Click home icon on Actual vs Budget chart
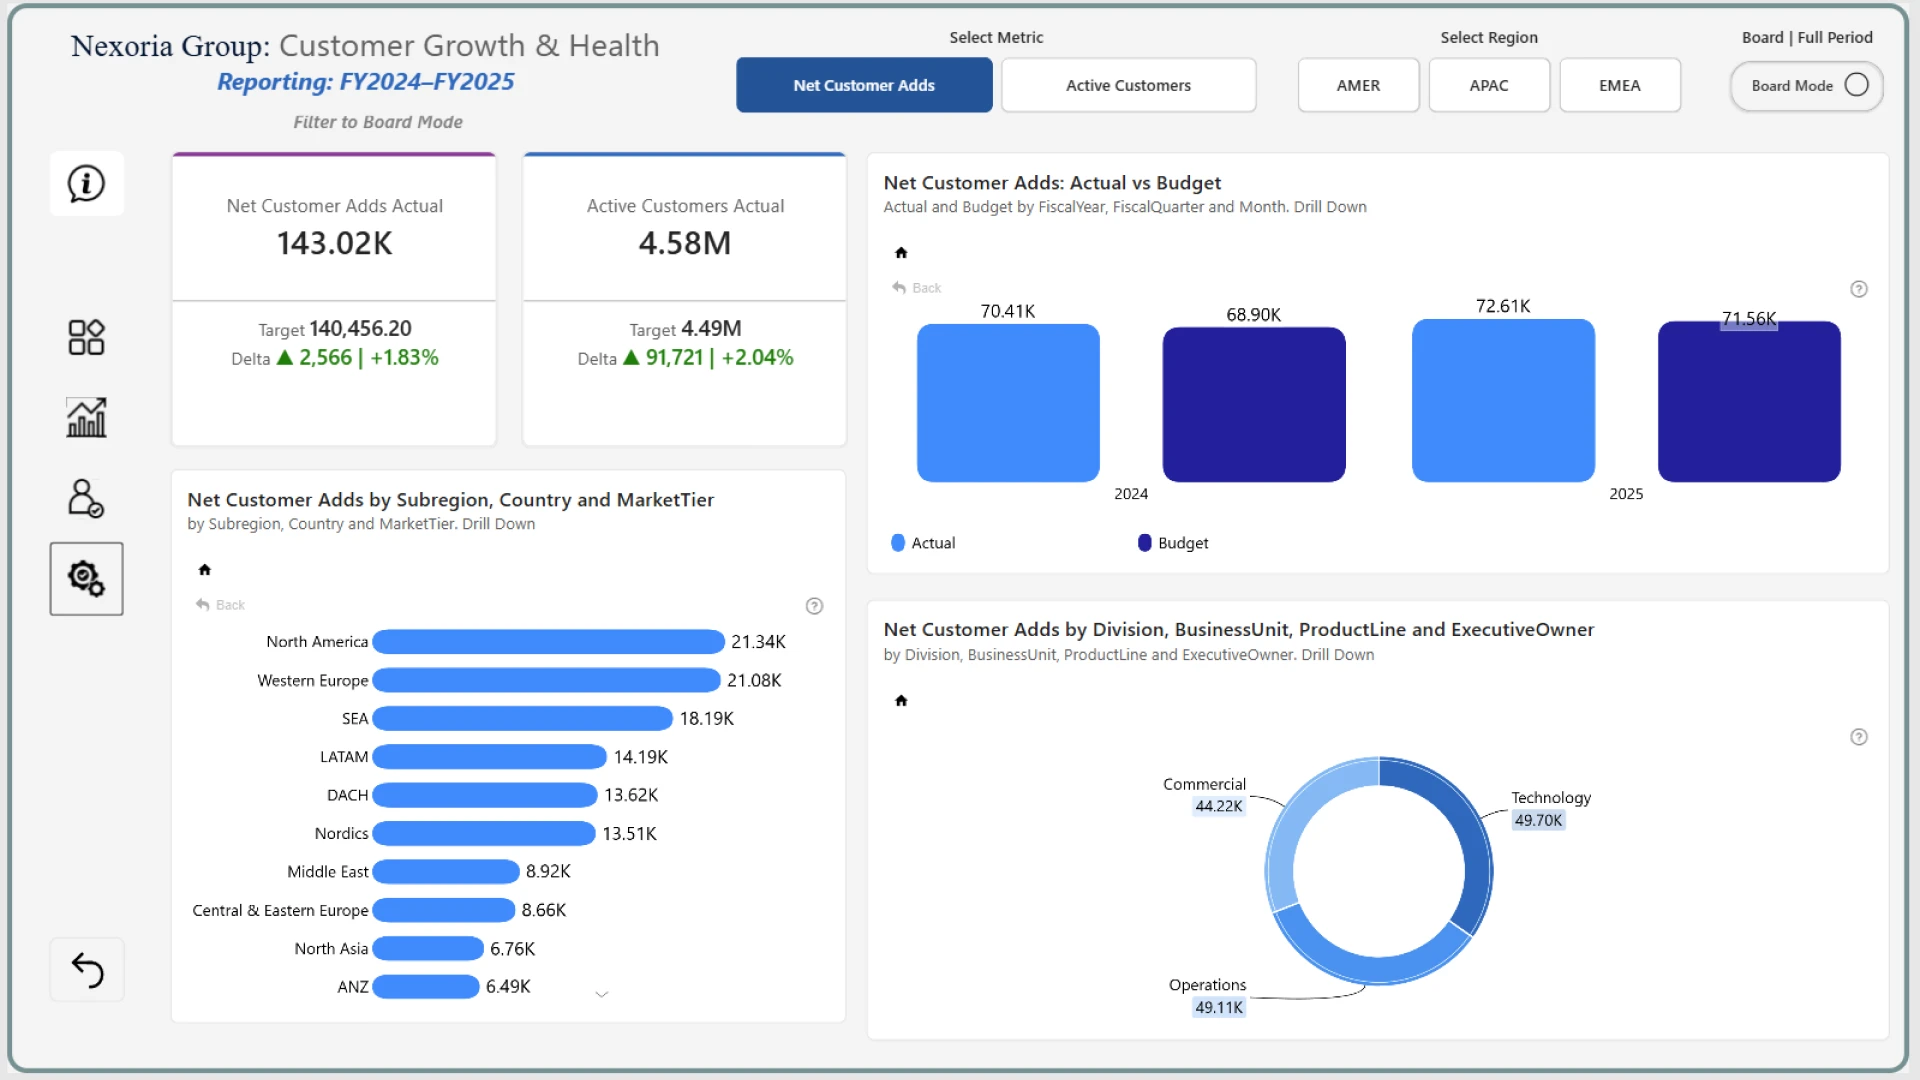 (901, 253)
